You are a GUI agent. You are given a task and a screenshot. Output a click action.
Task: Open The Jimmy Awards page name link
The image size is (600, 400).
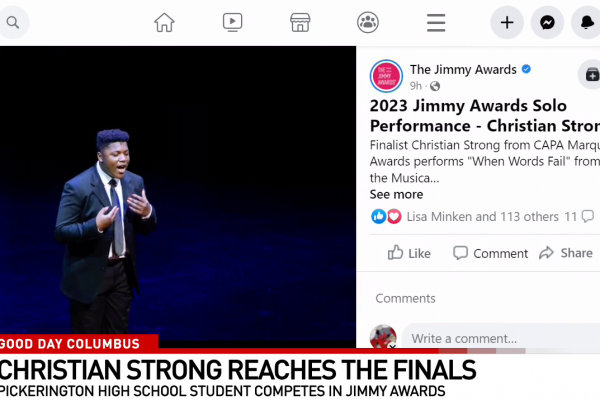pos(463,69)
